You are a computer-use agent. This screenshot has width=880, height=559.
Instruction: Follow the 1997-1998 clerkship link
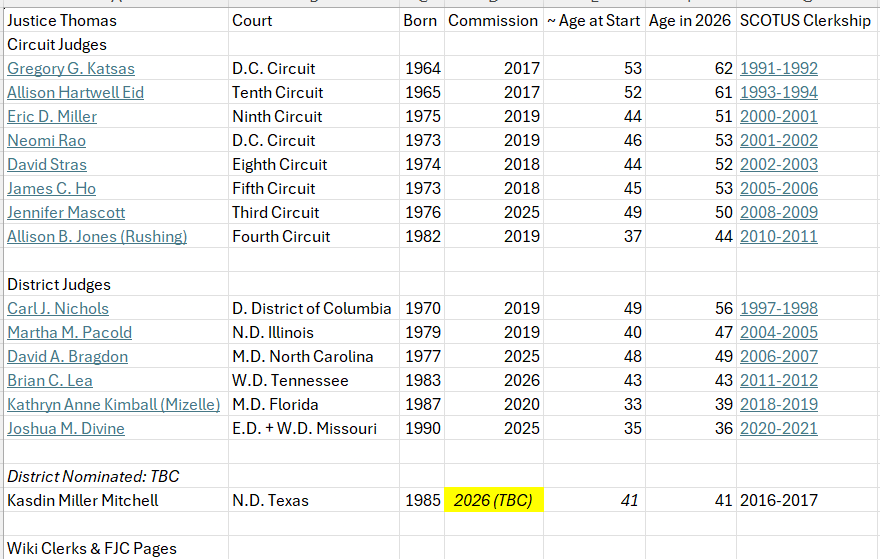coord(779,309)
